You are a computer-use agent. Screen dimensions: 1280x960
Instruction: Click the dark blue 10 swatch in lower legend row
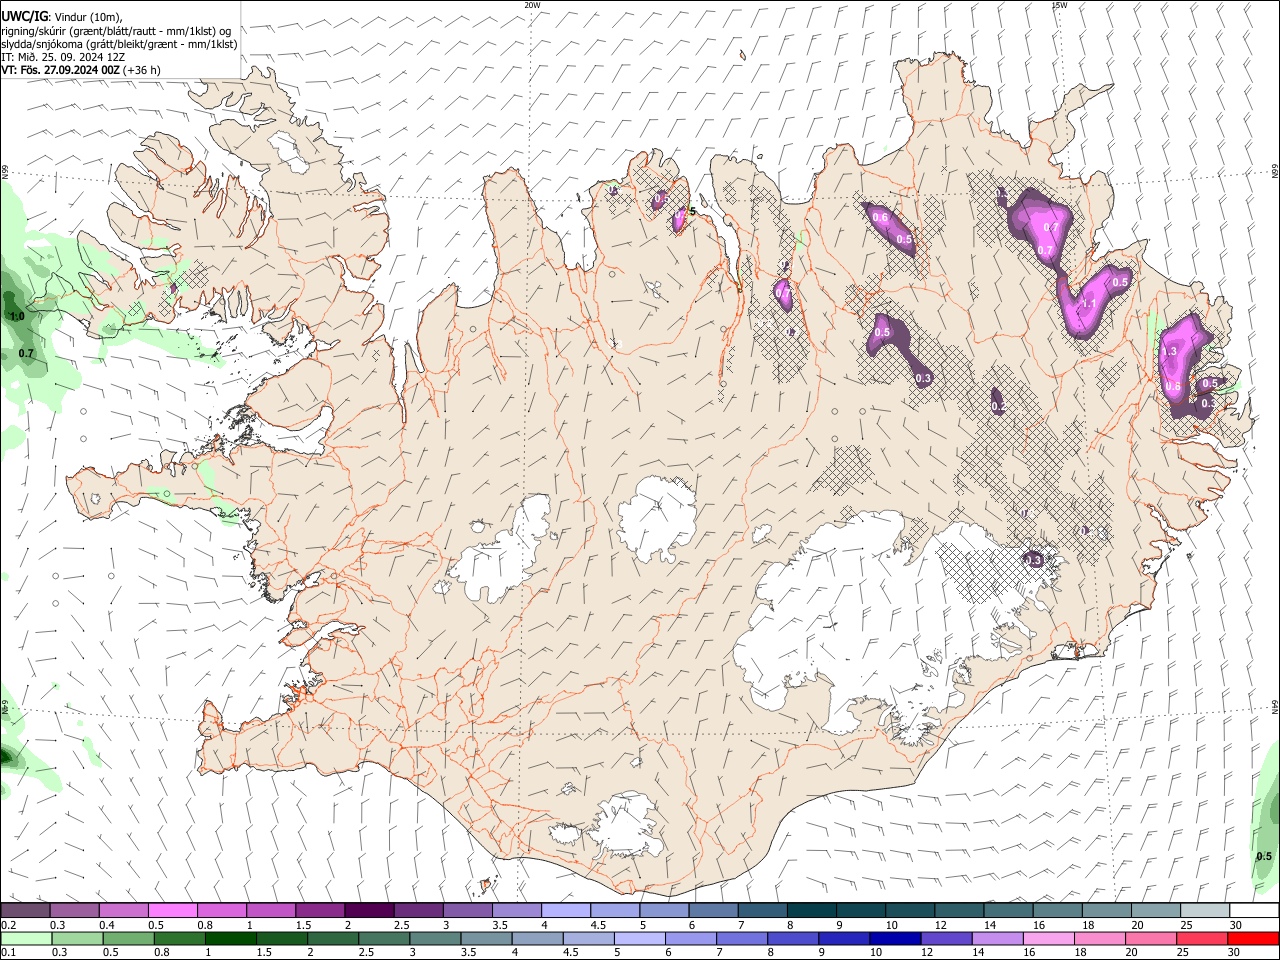click(x=894, y=938)
